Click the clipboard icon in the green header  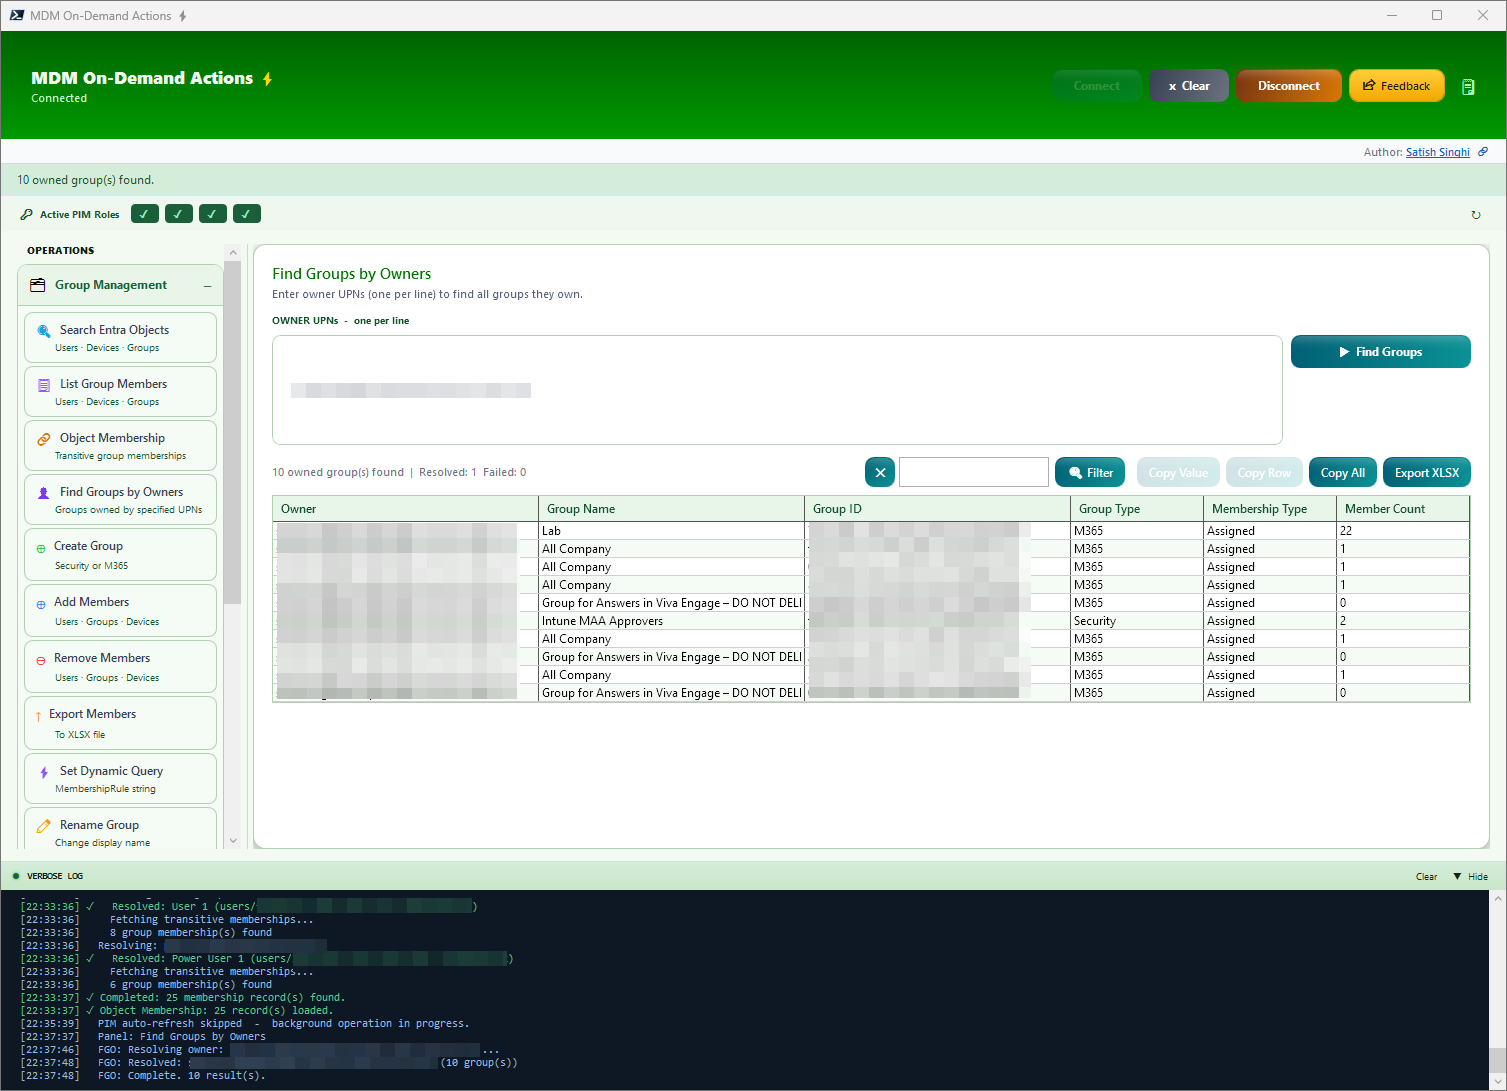pyautogui.click(x=1468, y=86)
